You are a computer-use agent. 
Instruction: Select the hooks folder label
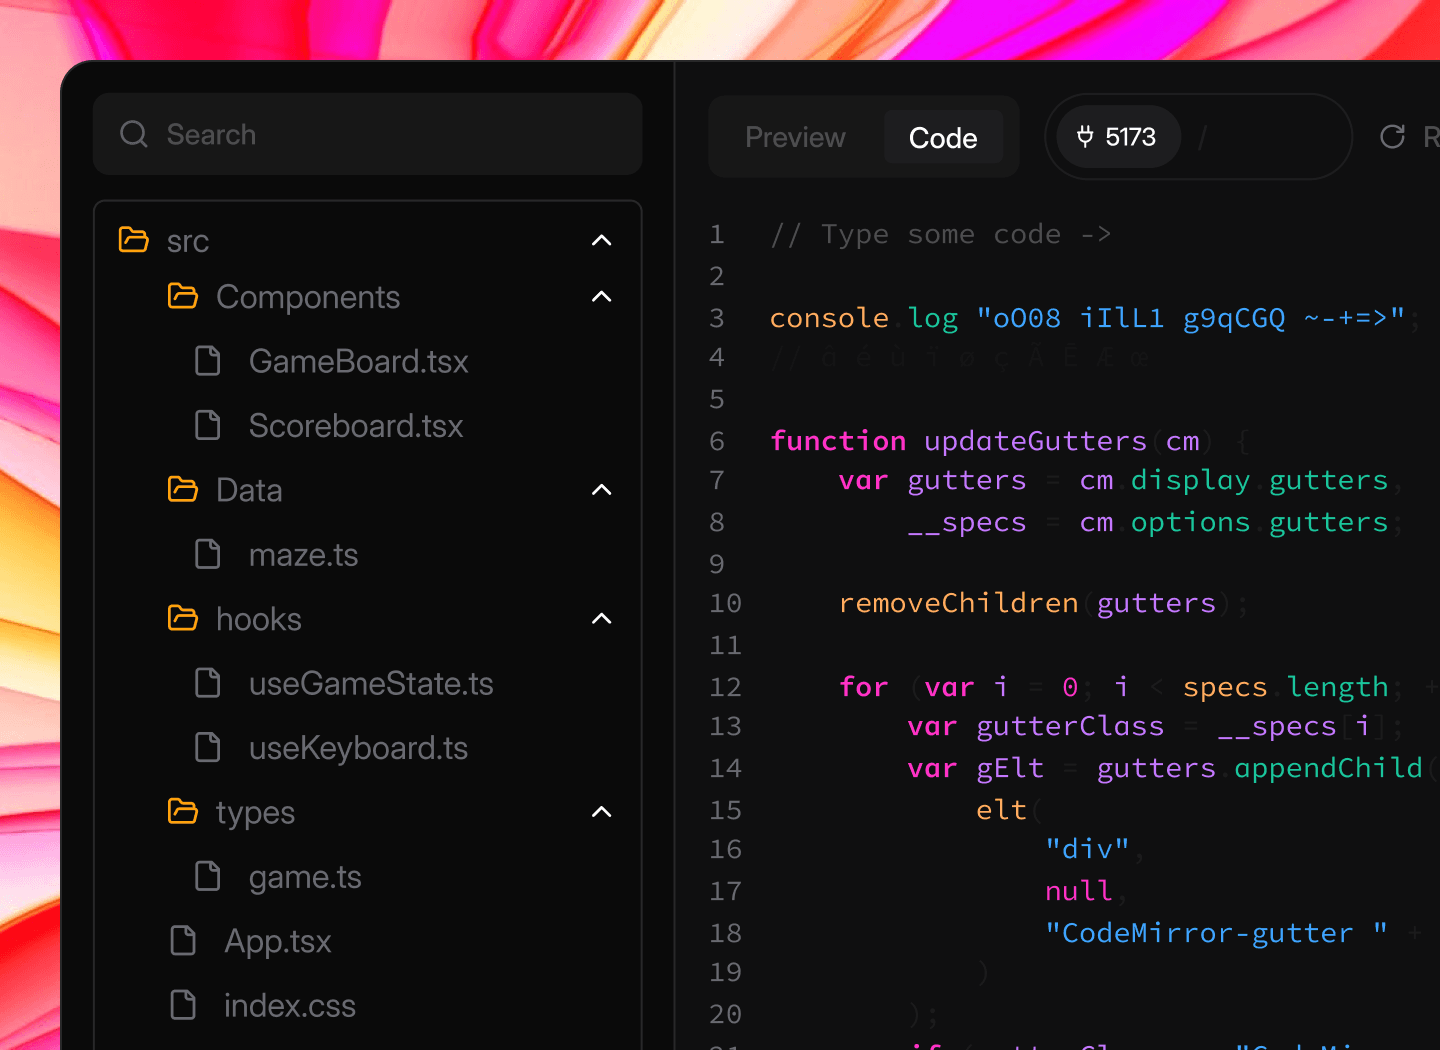(259, 619)
